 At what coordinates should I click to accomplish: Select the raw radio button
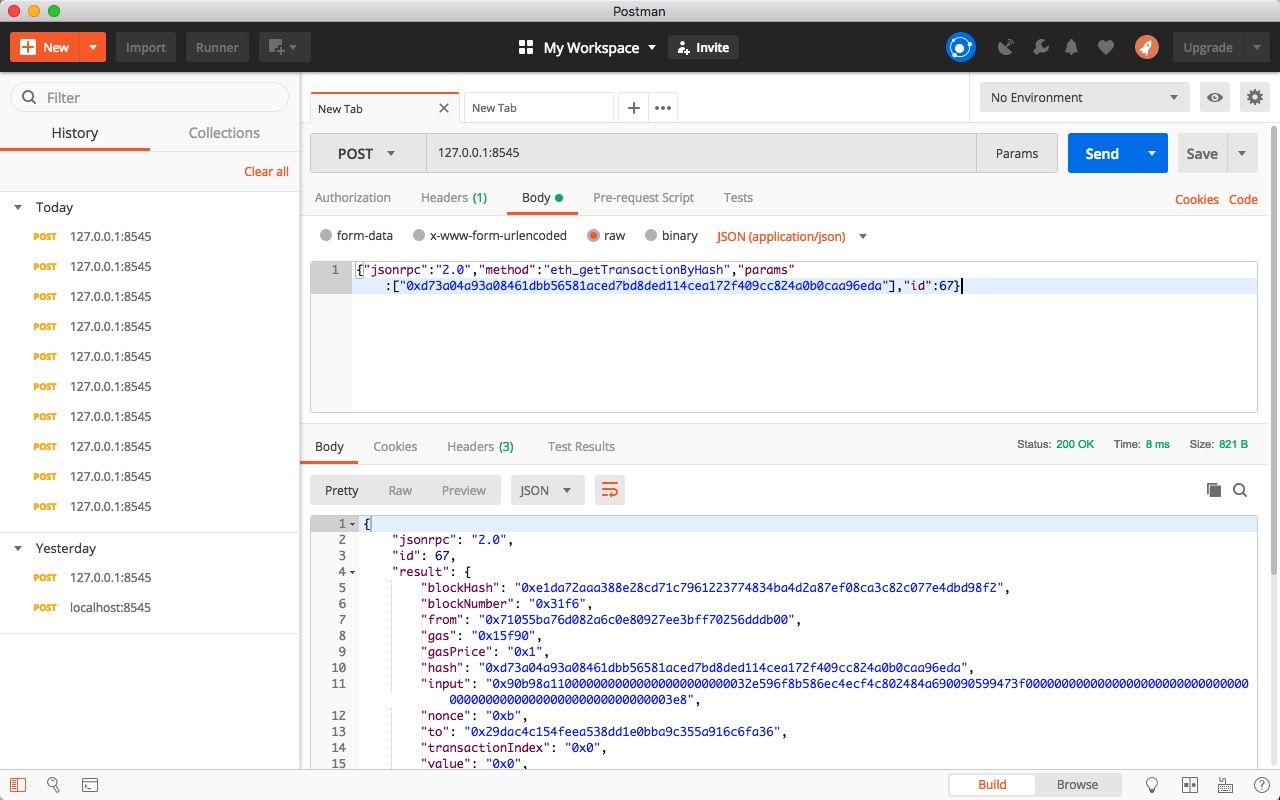click(x=594, y=236)
